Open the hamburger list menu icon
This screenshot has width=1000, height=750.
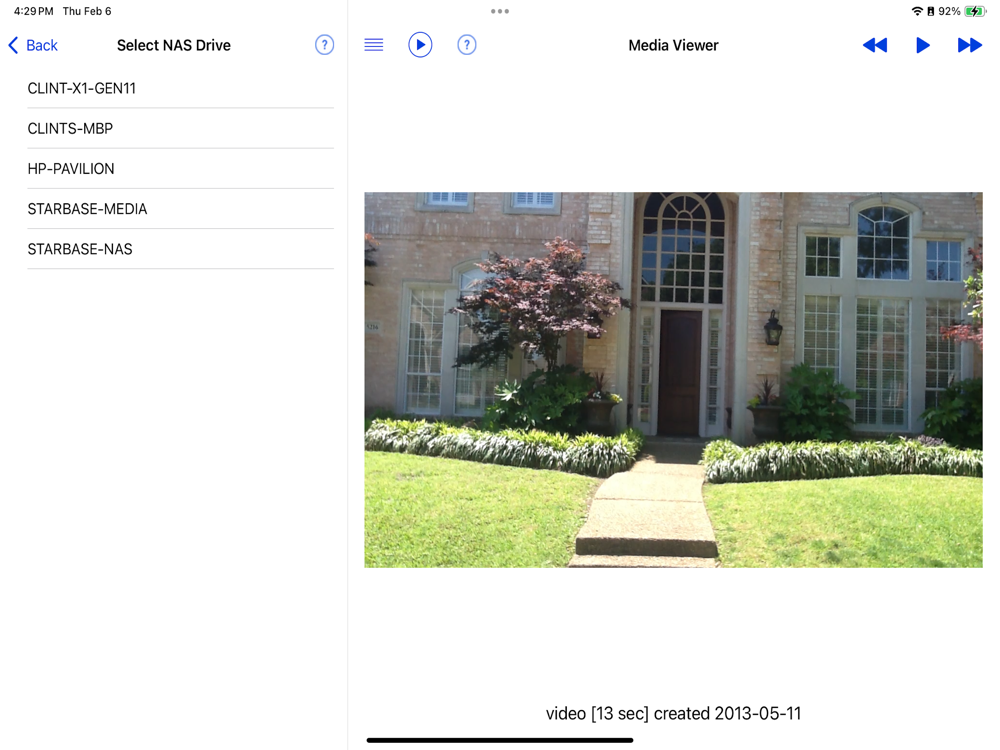374,45
